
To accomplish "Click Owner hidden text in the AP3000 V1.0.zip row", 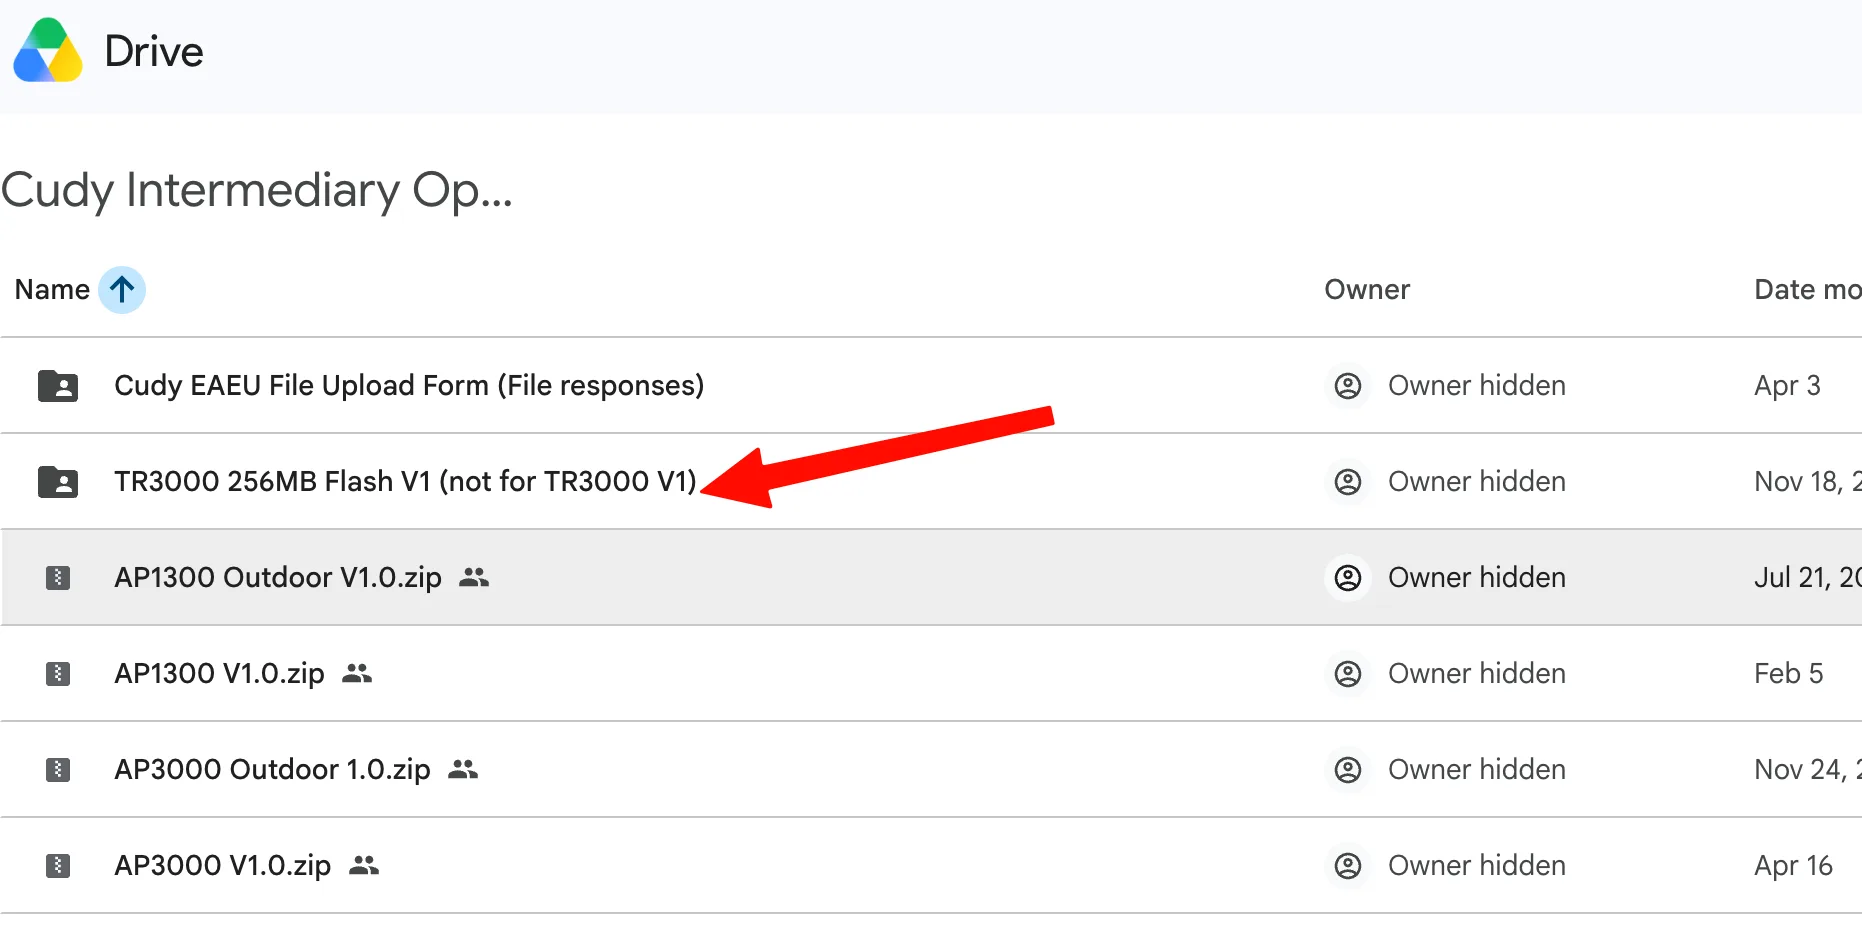I will tap(1477, 866).
